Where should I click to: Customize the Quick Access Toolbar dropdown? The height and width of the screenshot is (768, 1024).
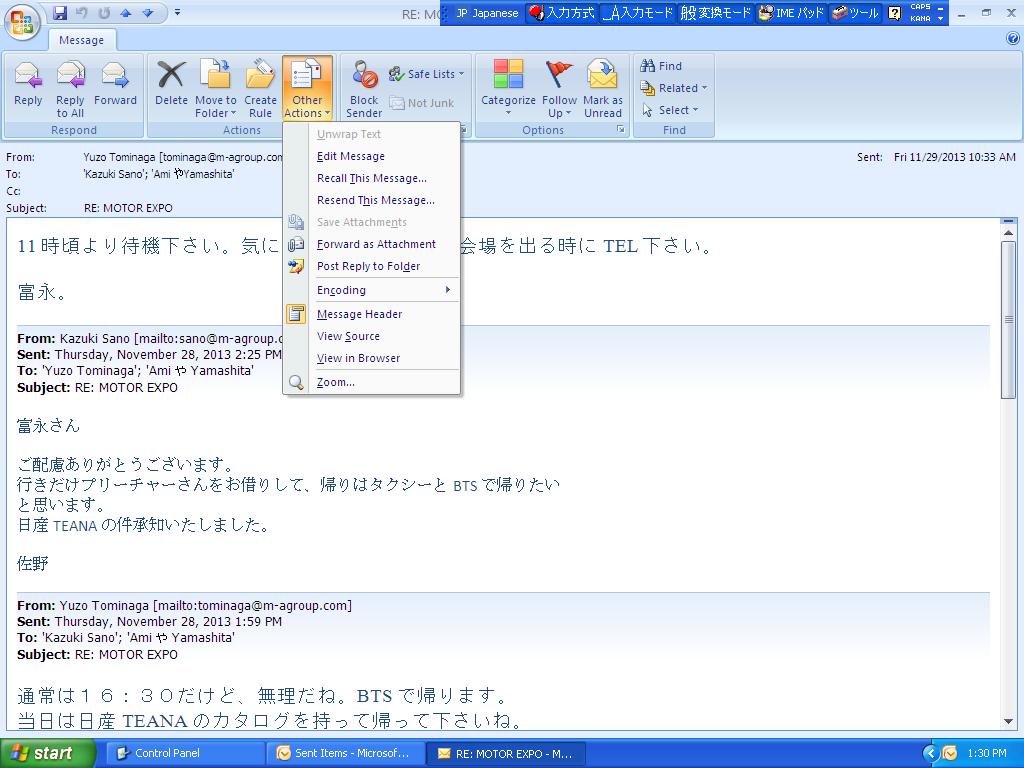point(178,12)
